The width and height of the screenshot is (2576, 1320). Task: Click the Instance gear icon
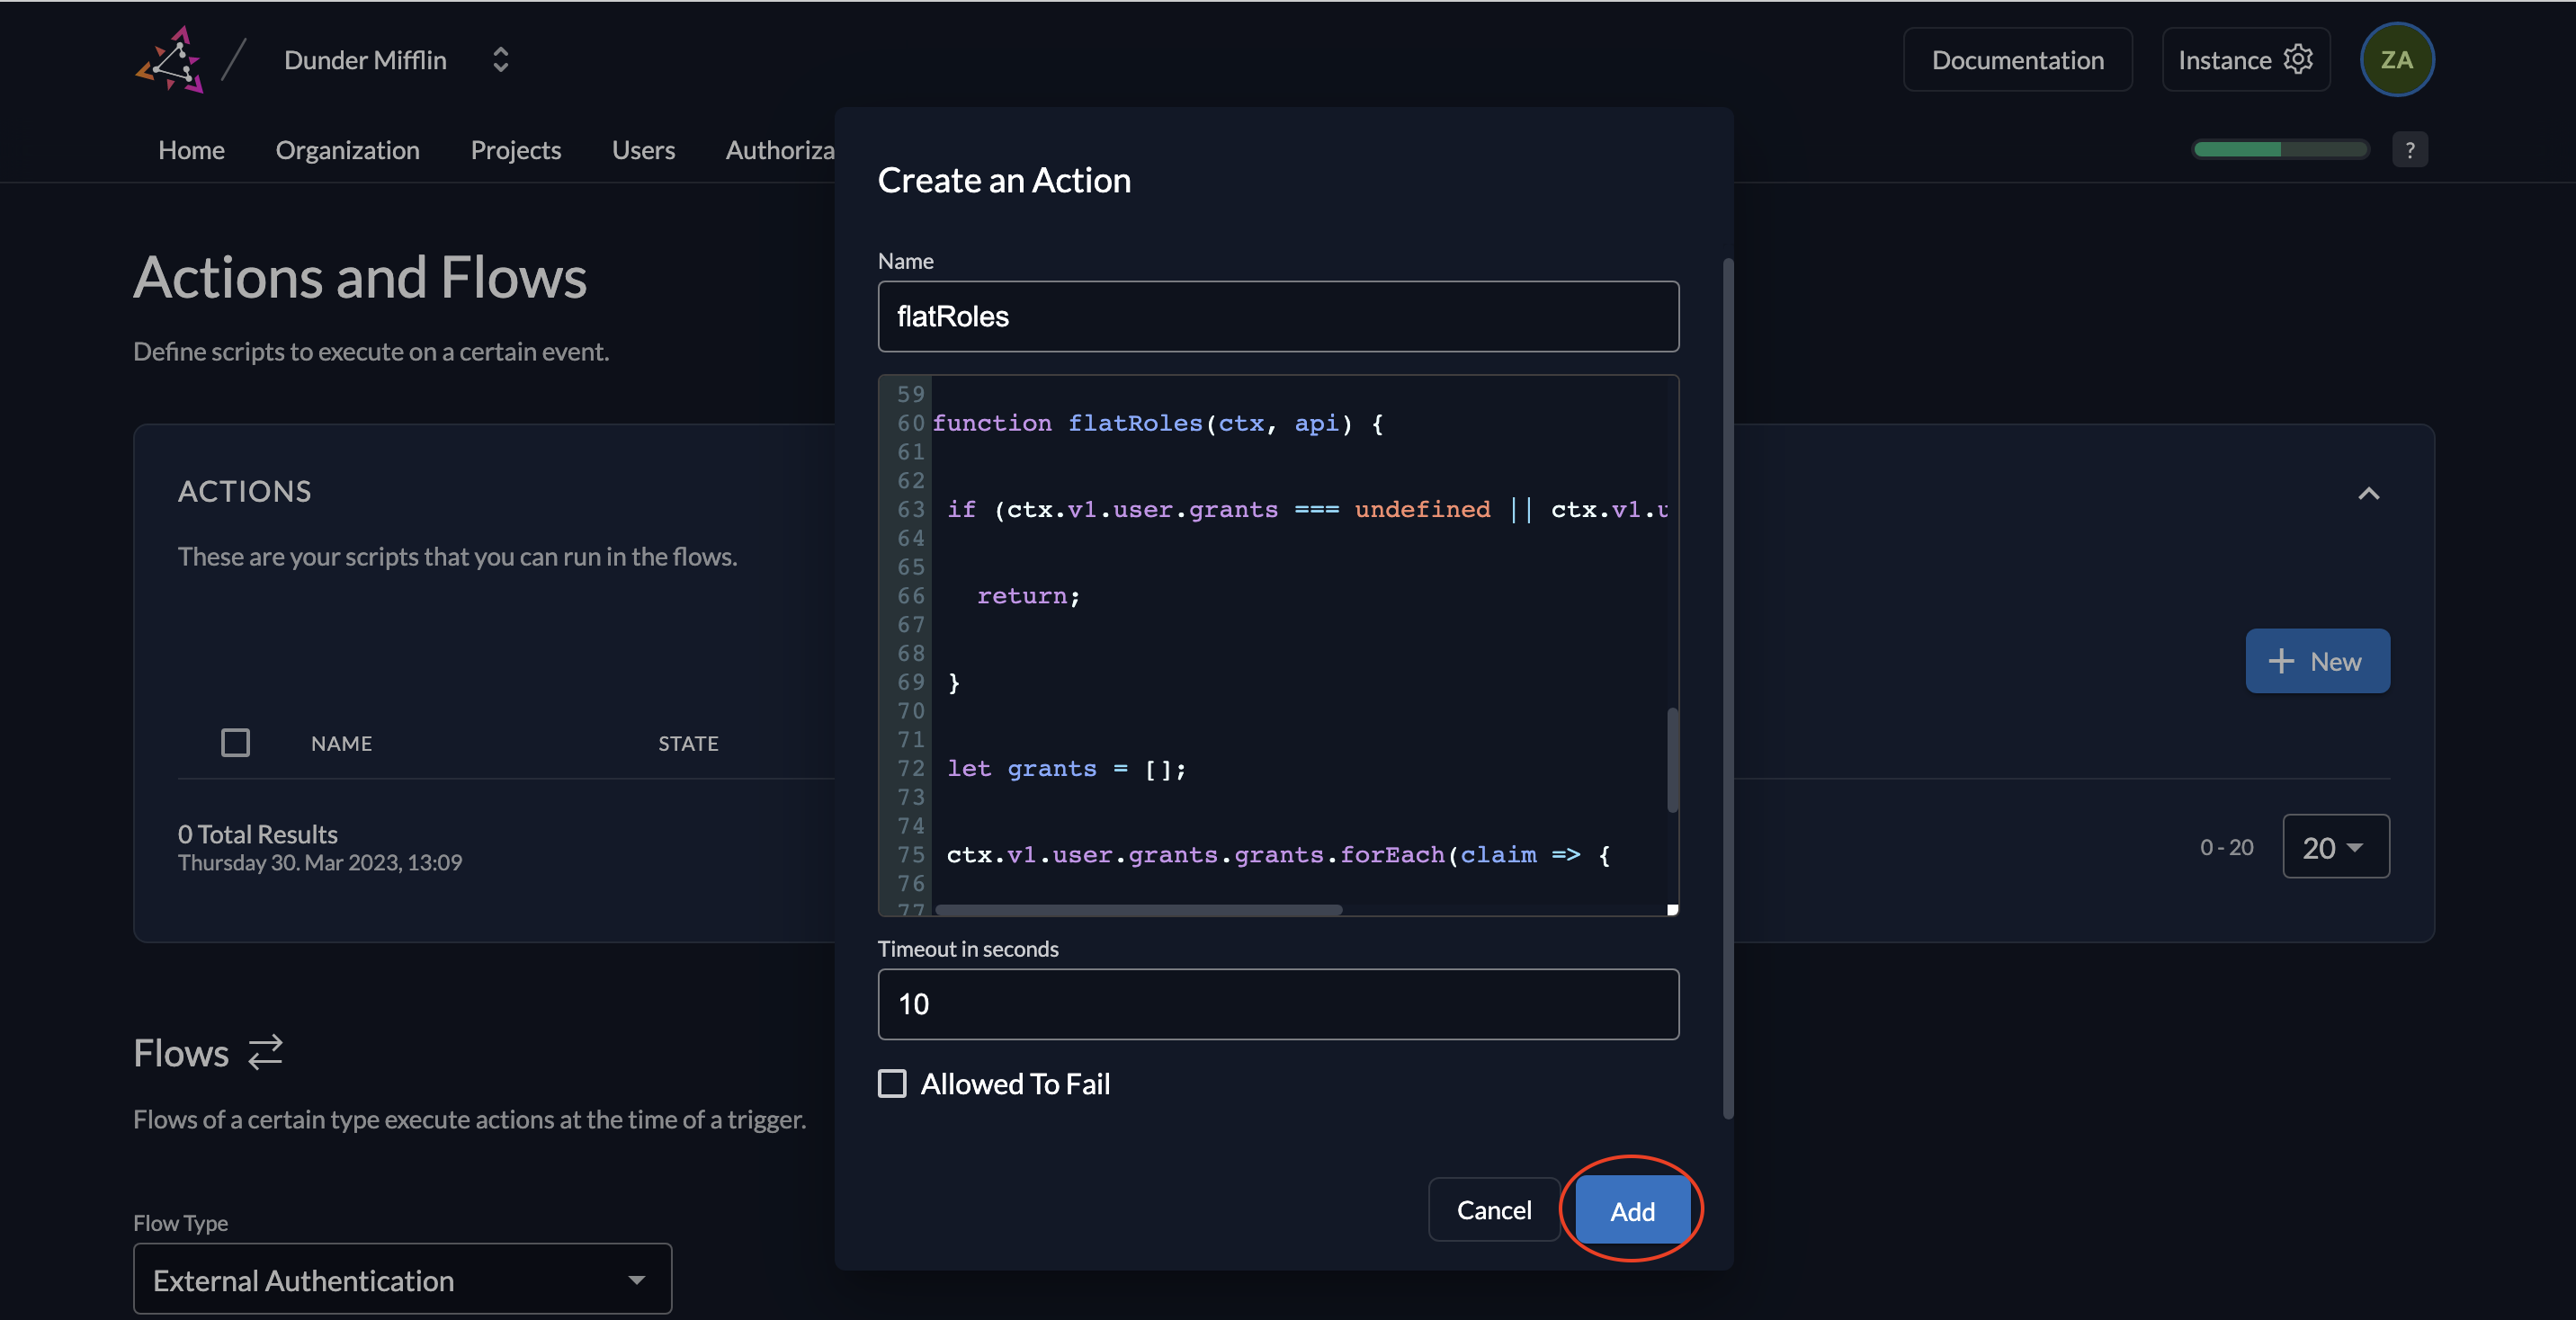[x=2298, y=60]
